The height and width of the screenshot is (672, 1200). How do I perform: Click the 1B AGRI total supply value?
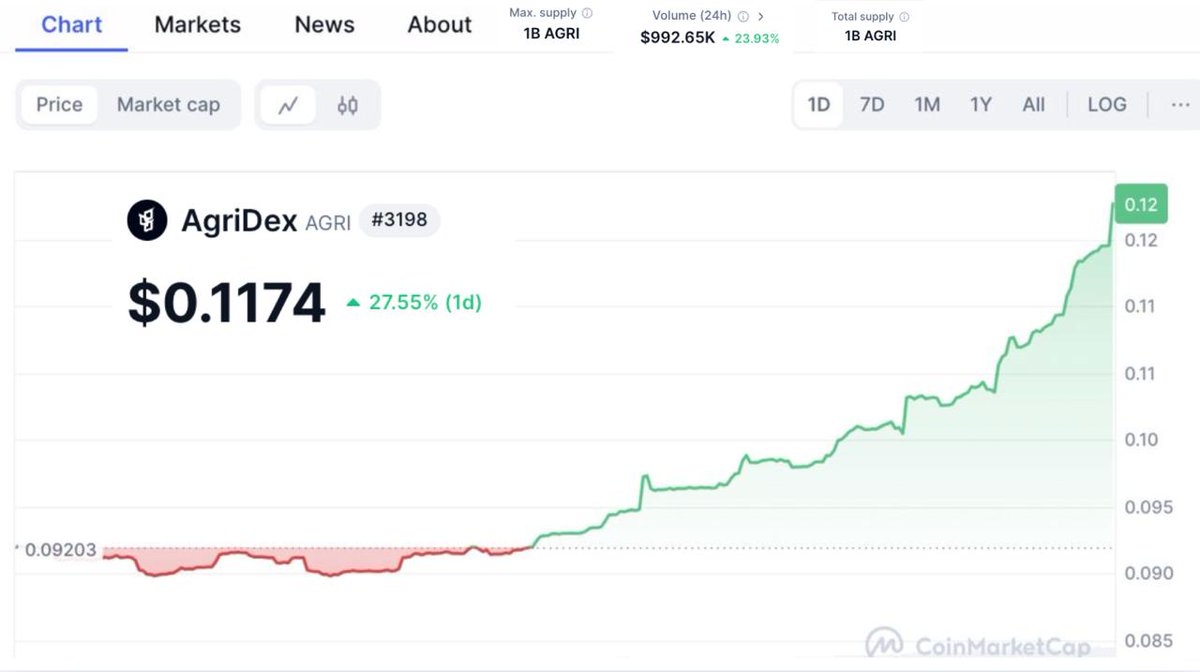(x=870, y=36)
